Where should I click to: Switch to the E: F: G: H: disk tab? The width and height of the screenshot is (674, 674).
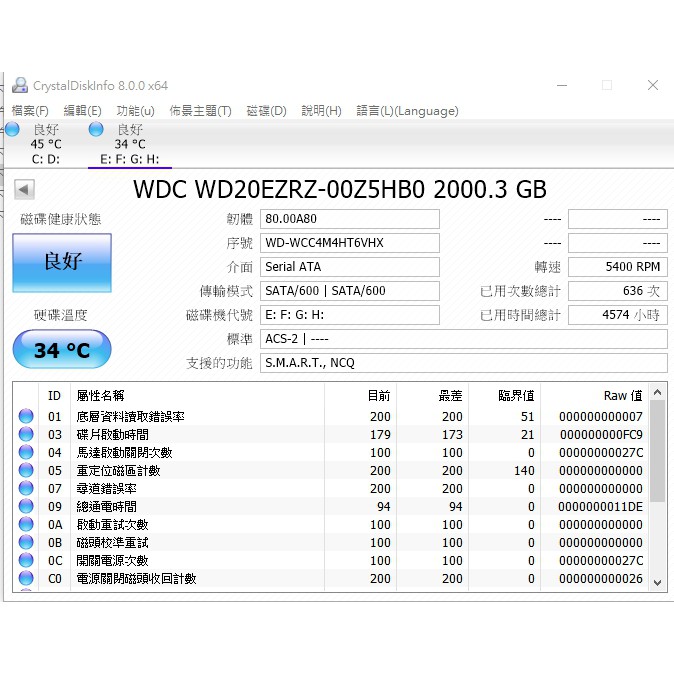[x=130, y=159]
